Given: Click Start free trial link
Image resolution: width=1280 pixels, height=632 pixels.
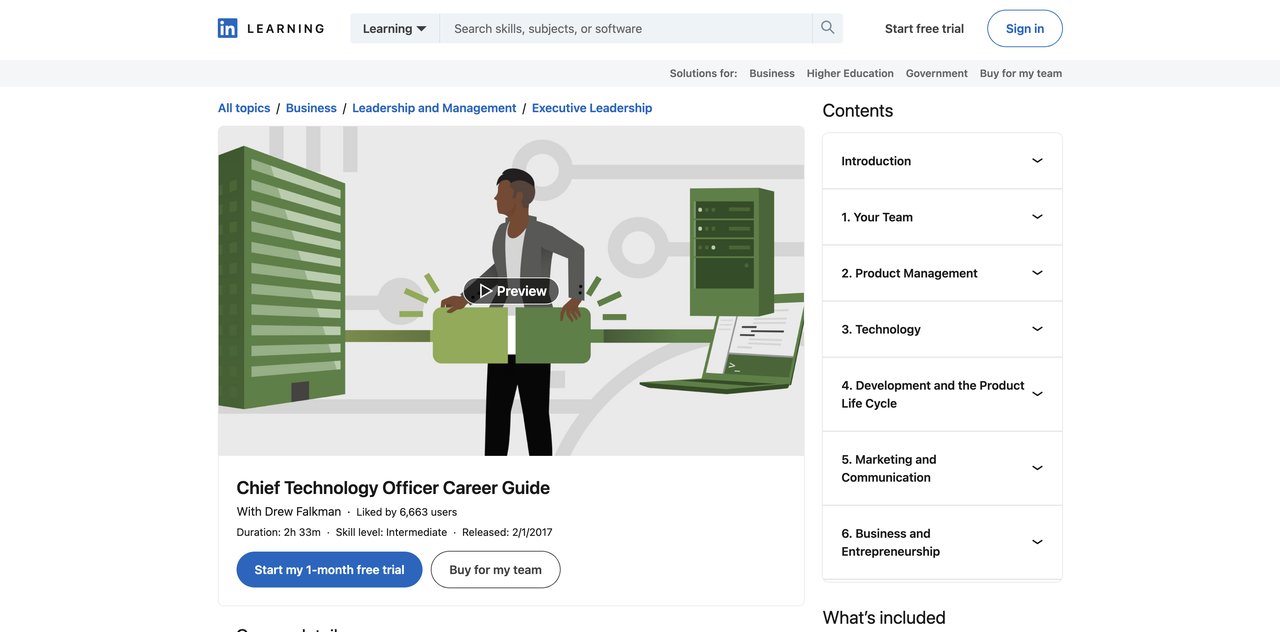Looking at the screenshot, I should click(x=924, y=28).
